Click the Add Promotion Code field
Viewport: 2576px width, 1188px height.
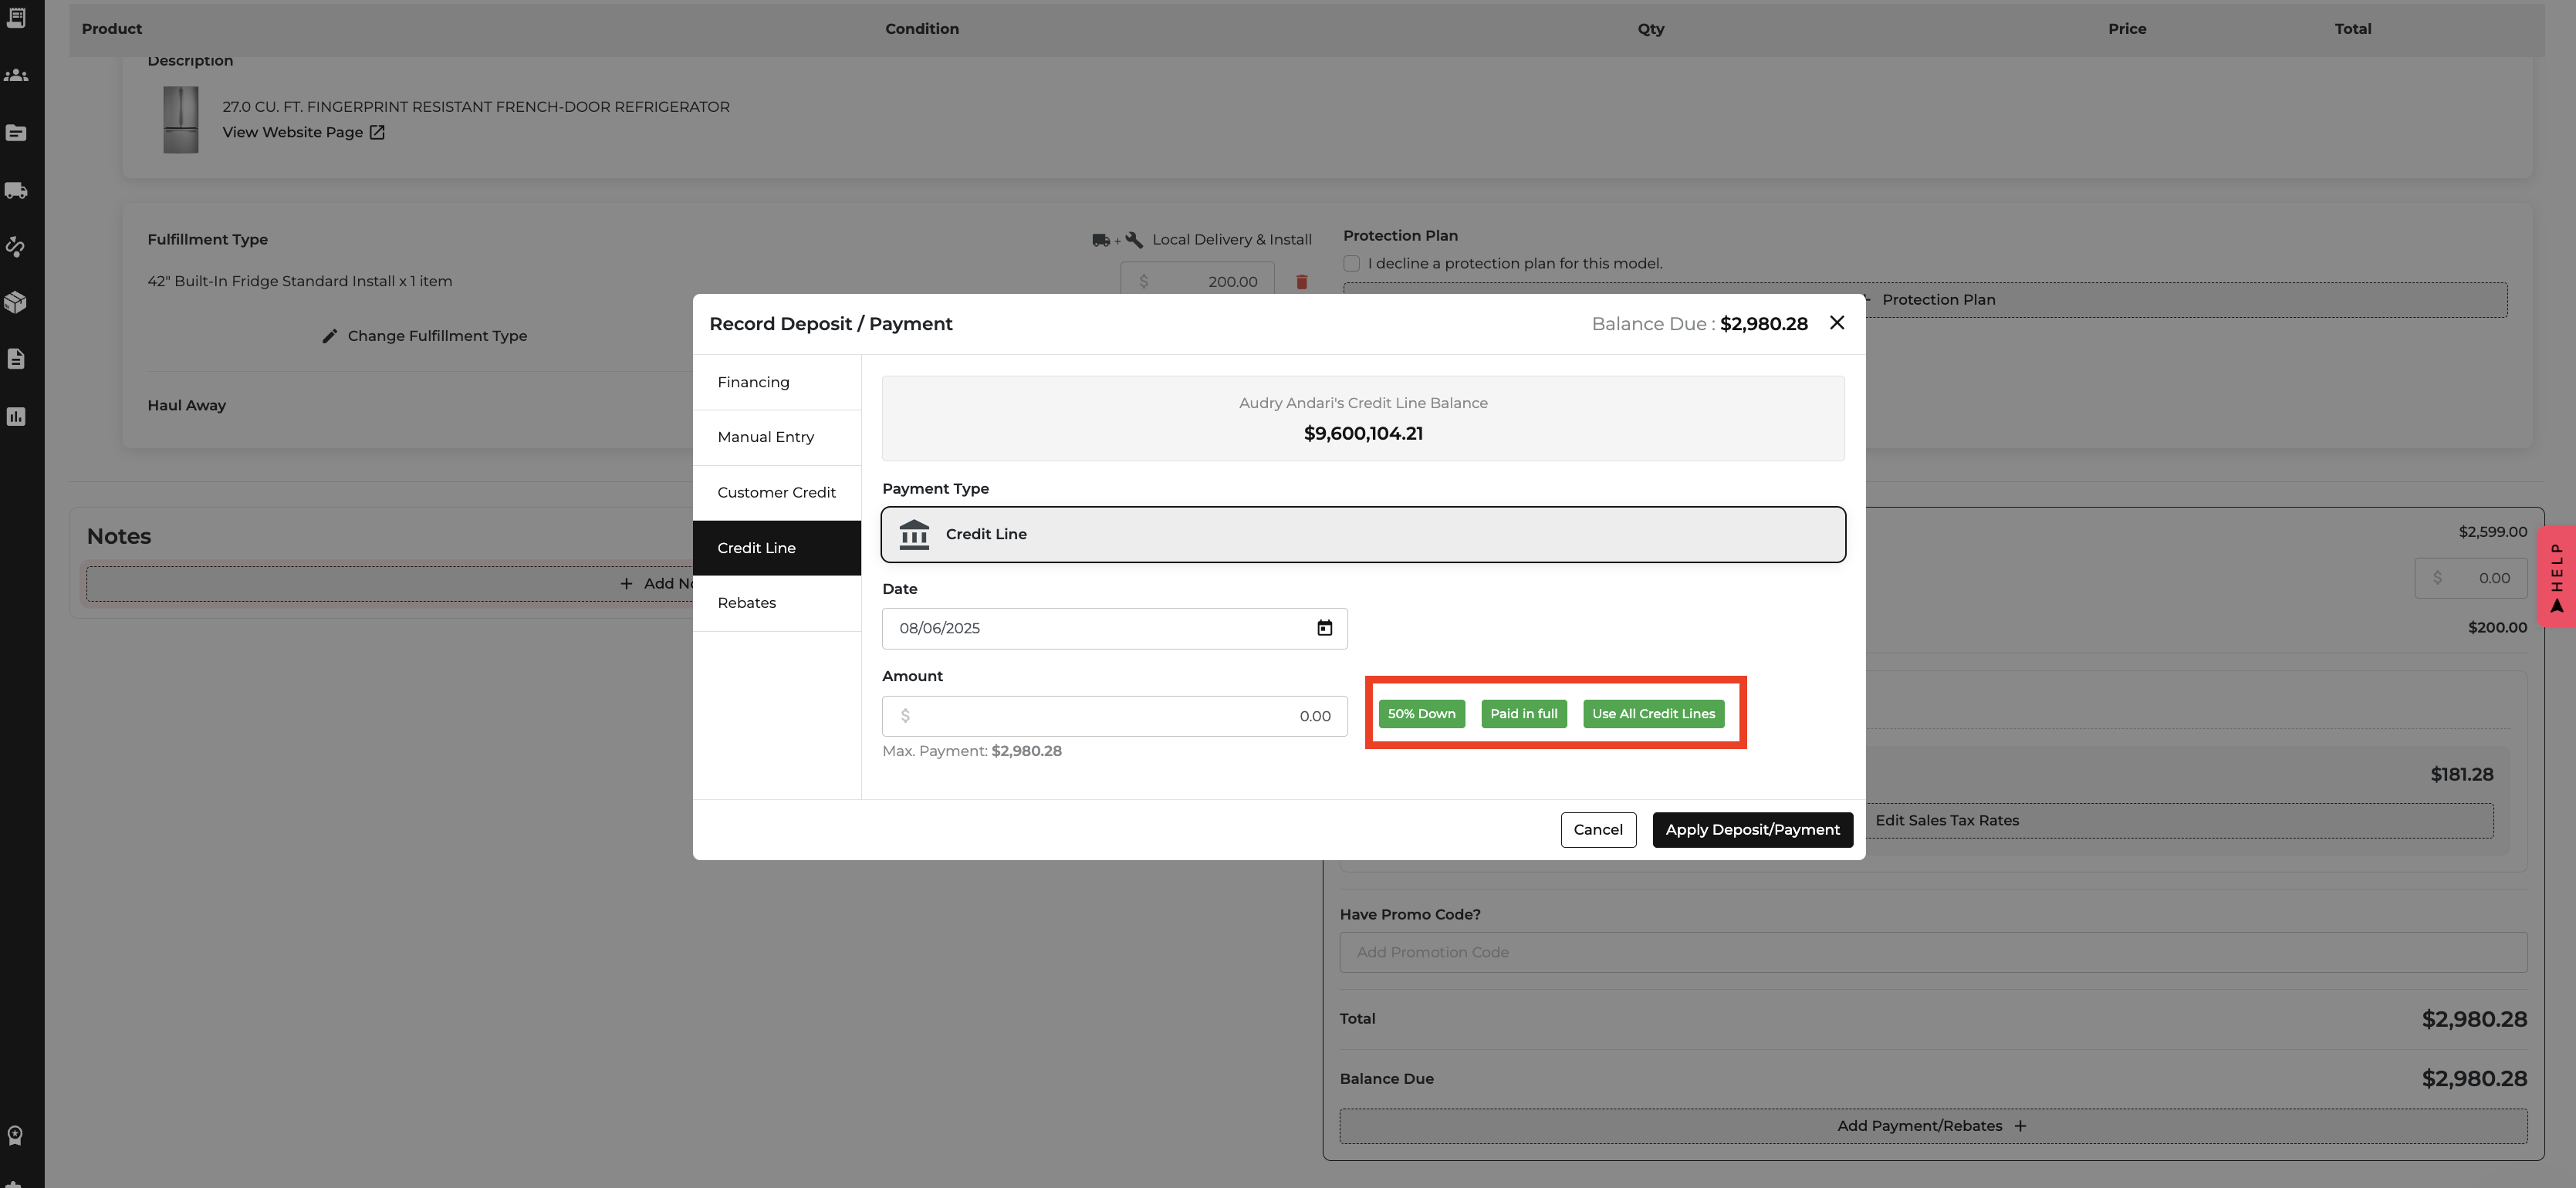click(1933, 952)
